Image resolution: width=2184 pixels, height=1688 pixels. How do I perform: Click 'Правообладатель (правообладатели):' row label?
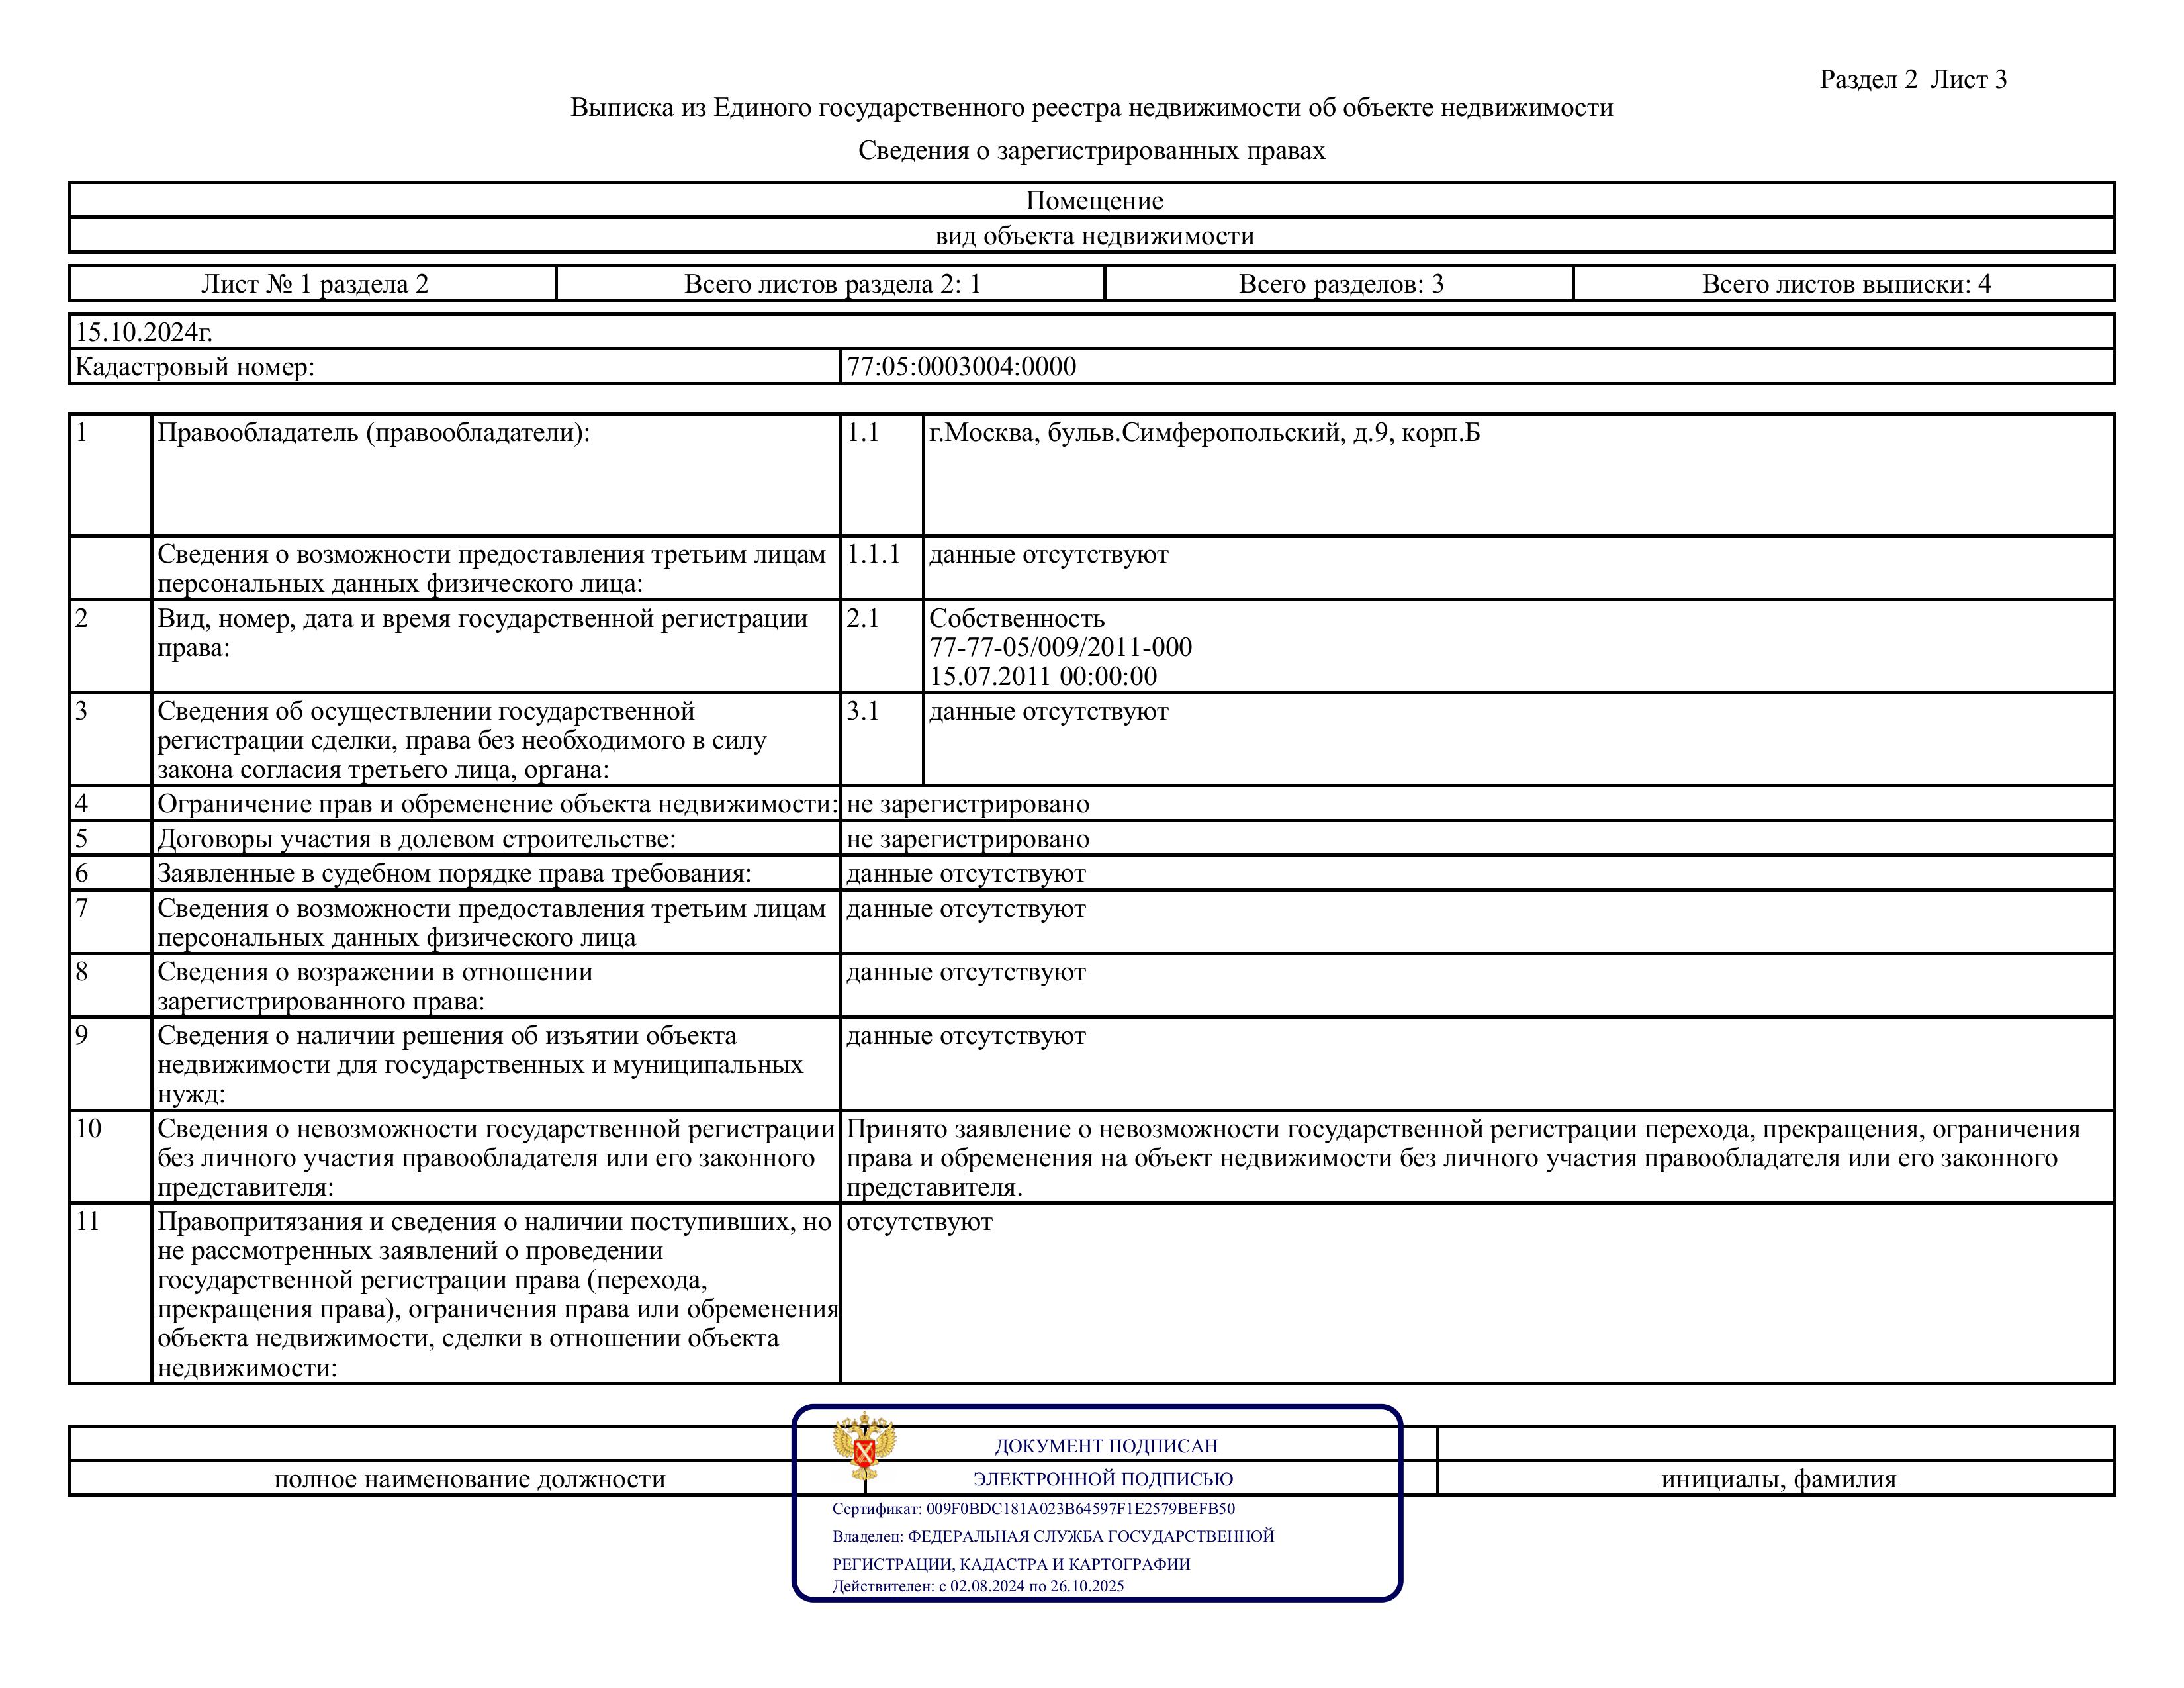(x=373, y=433)
